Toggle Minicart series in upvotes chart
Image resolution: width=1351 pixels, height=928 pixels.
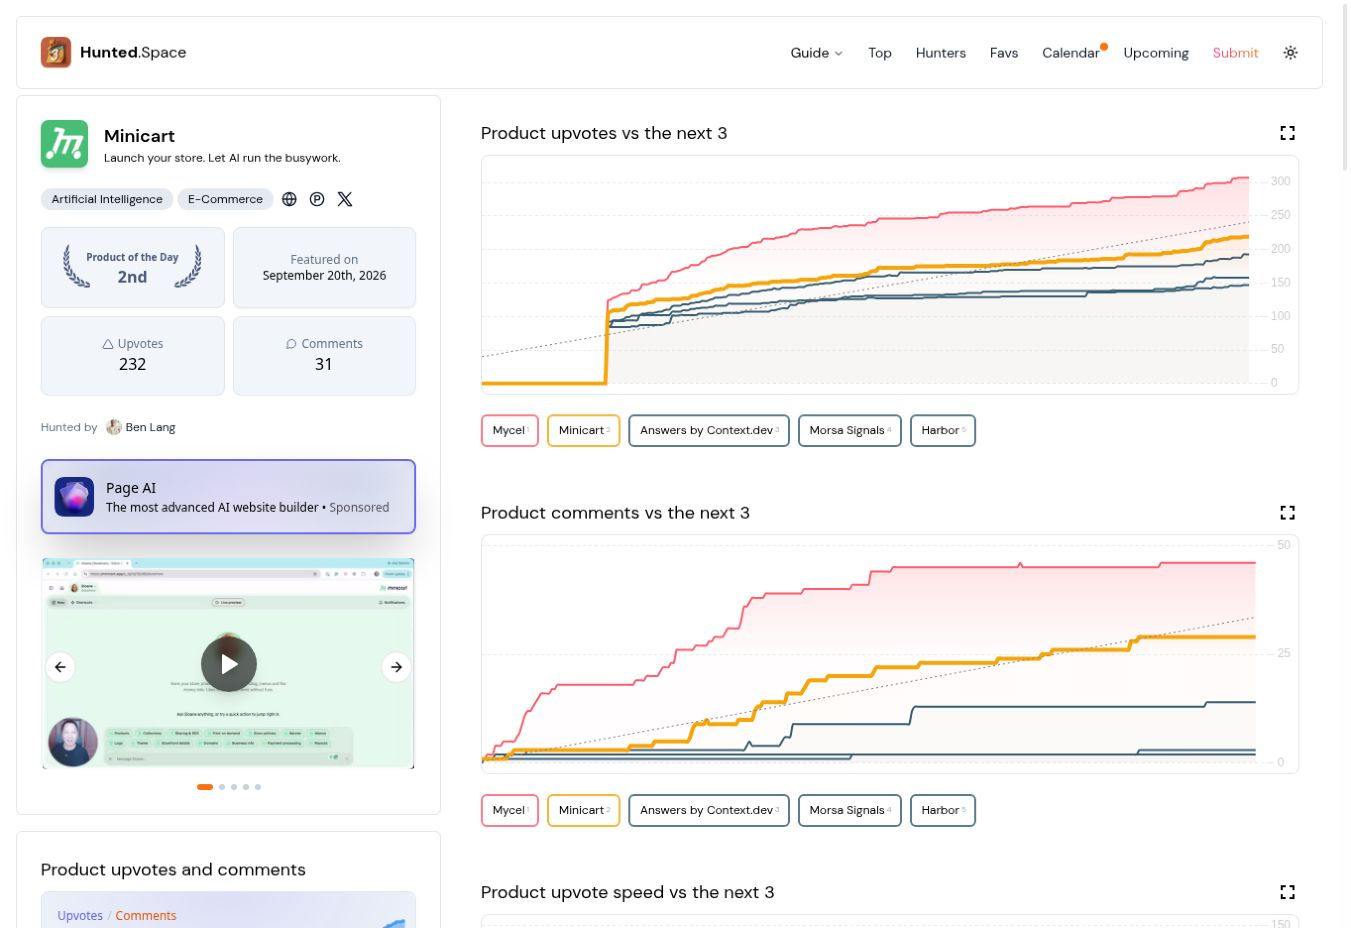[584, 431]
